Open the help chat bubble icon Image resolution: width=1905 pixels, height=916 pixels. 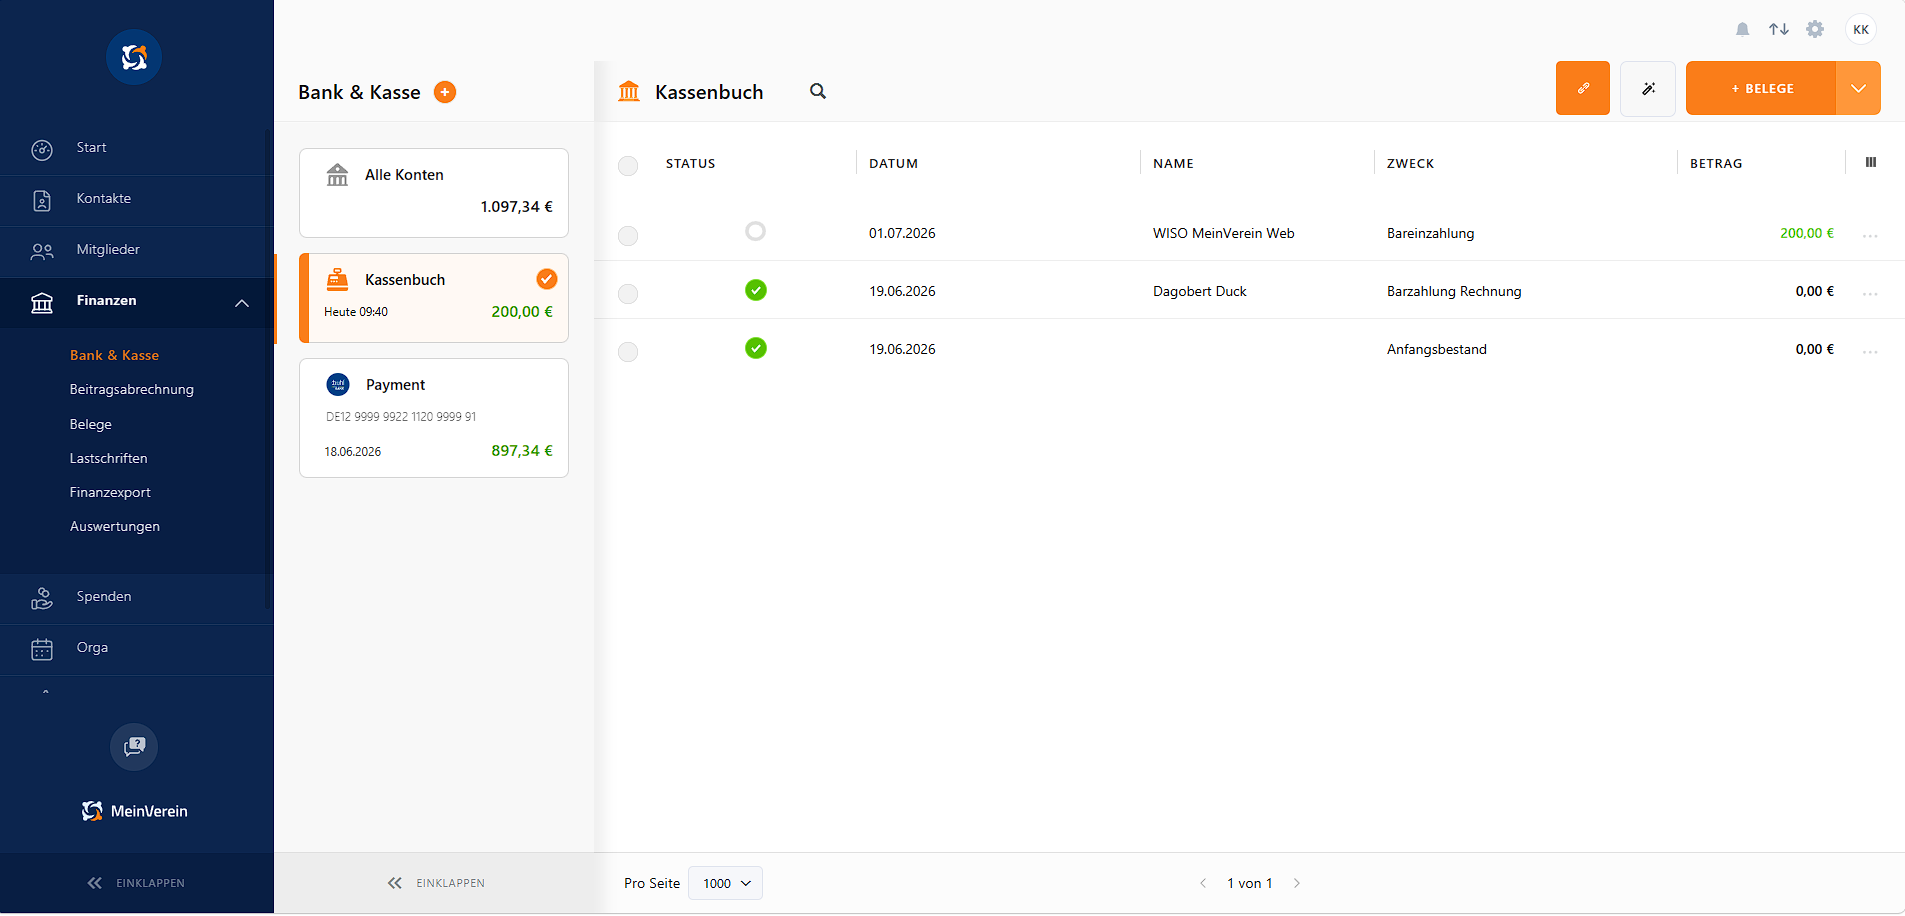point(134,747)
